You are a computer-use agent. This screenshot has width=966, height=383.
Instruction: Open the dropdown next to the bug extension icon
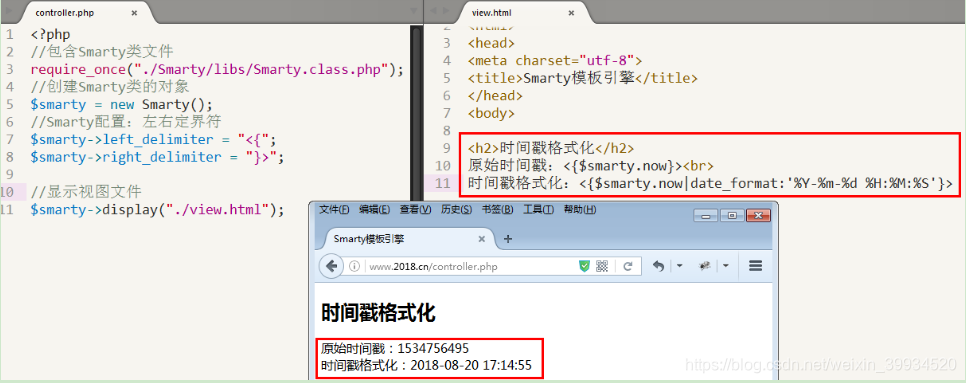click(726, 266)
